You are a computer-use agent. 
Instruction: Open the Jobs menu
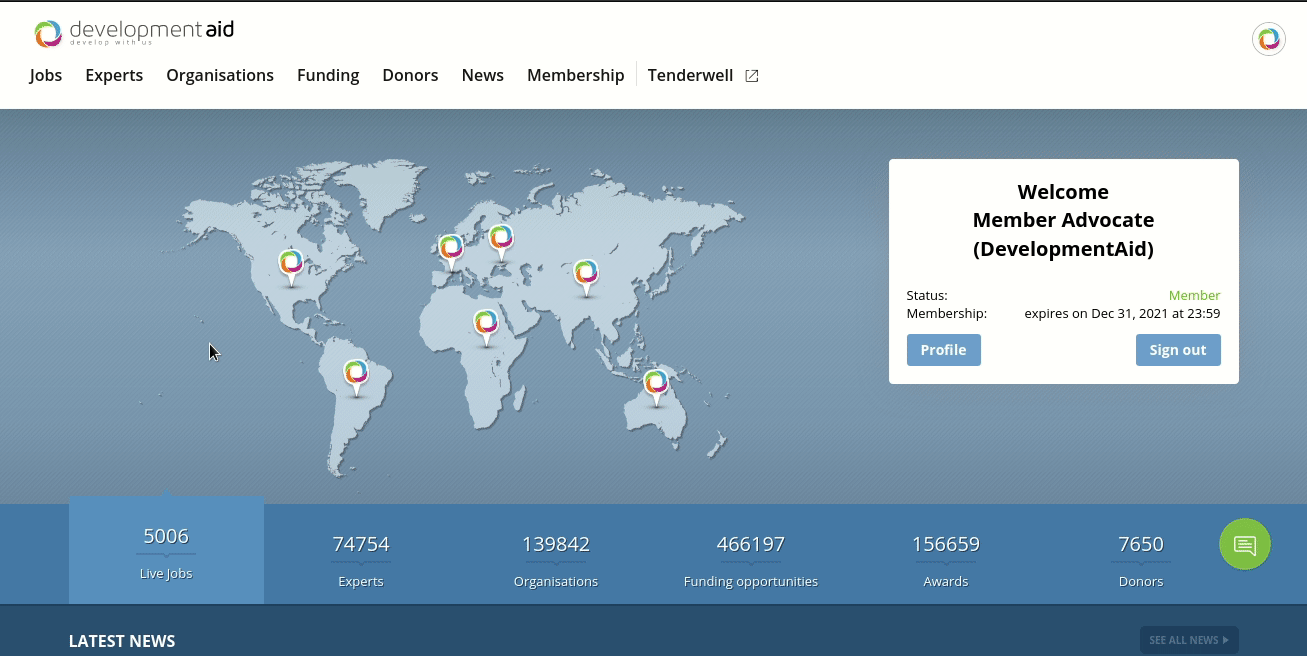(x=46, y=75)
